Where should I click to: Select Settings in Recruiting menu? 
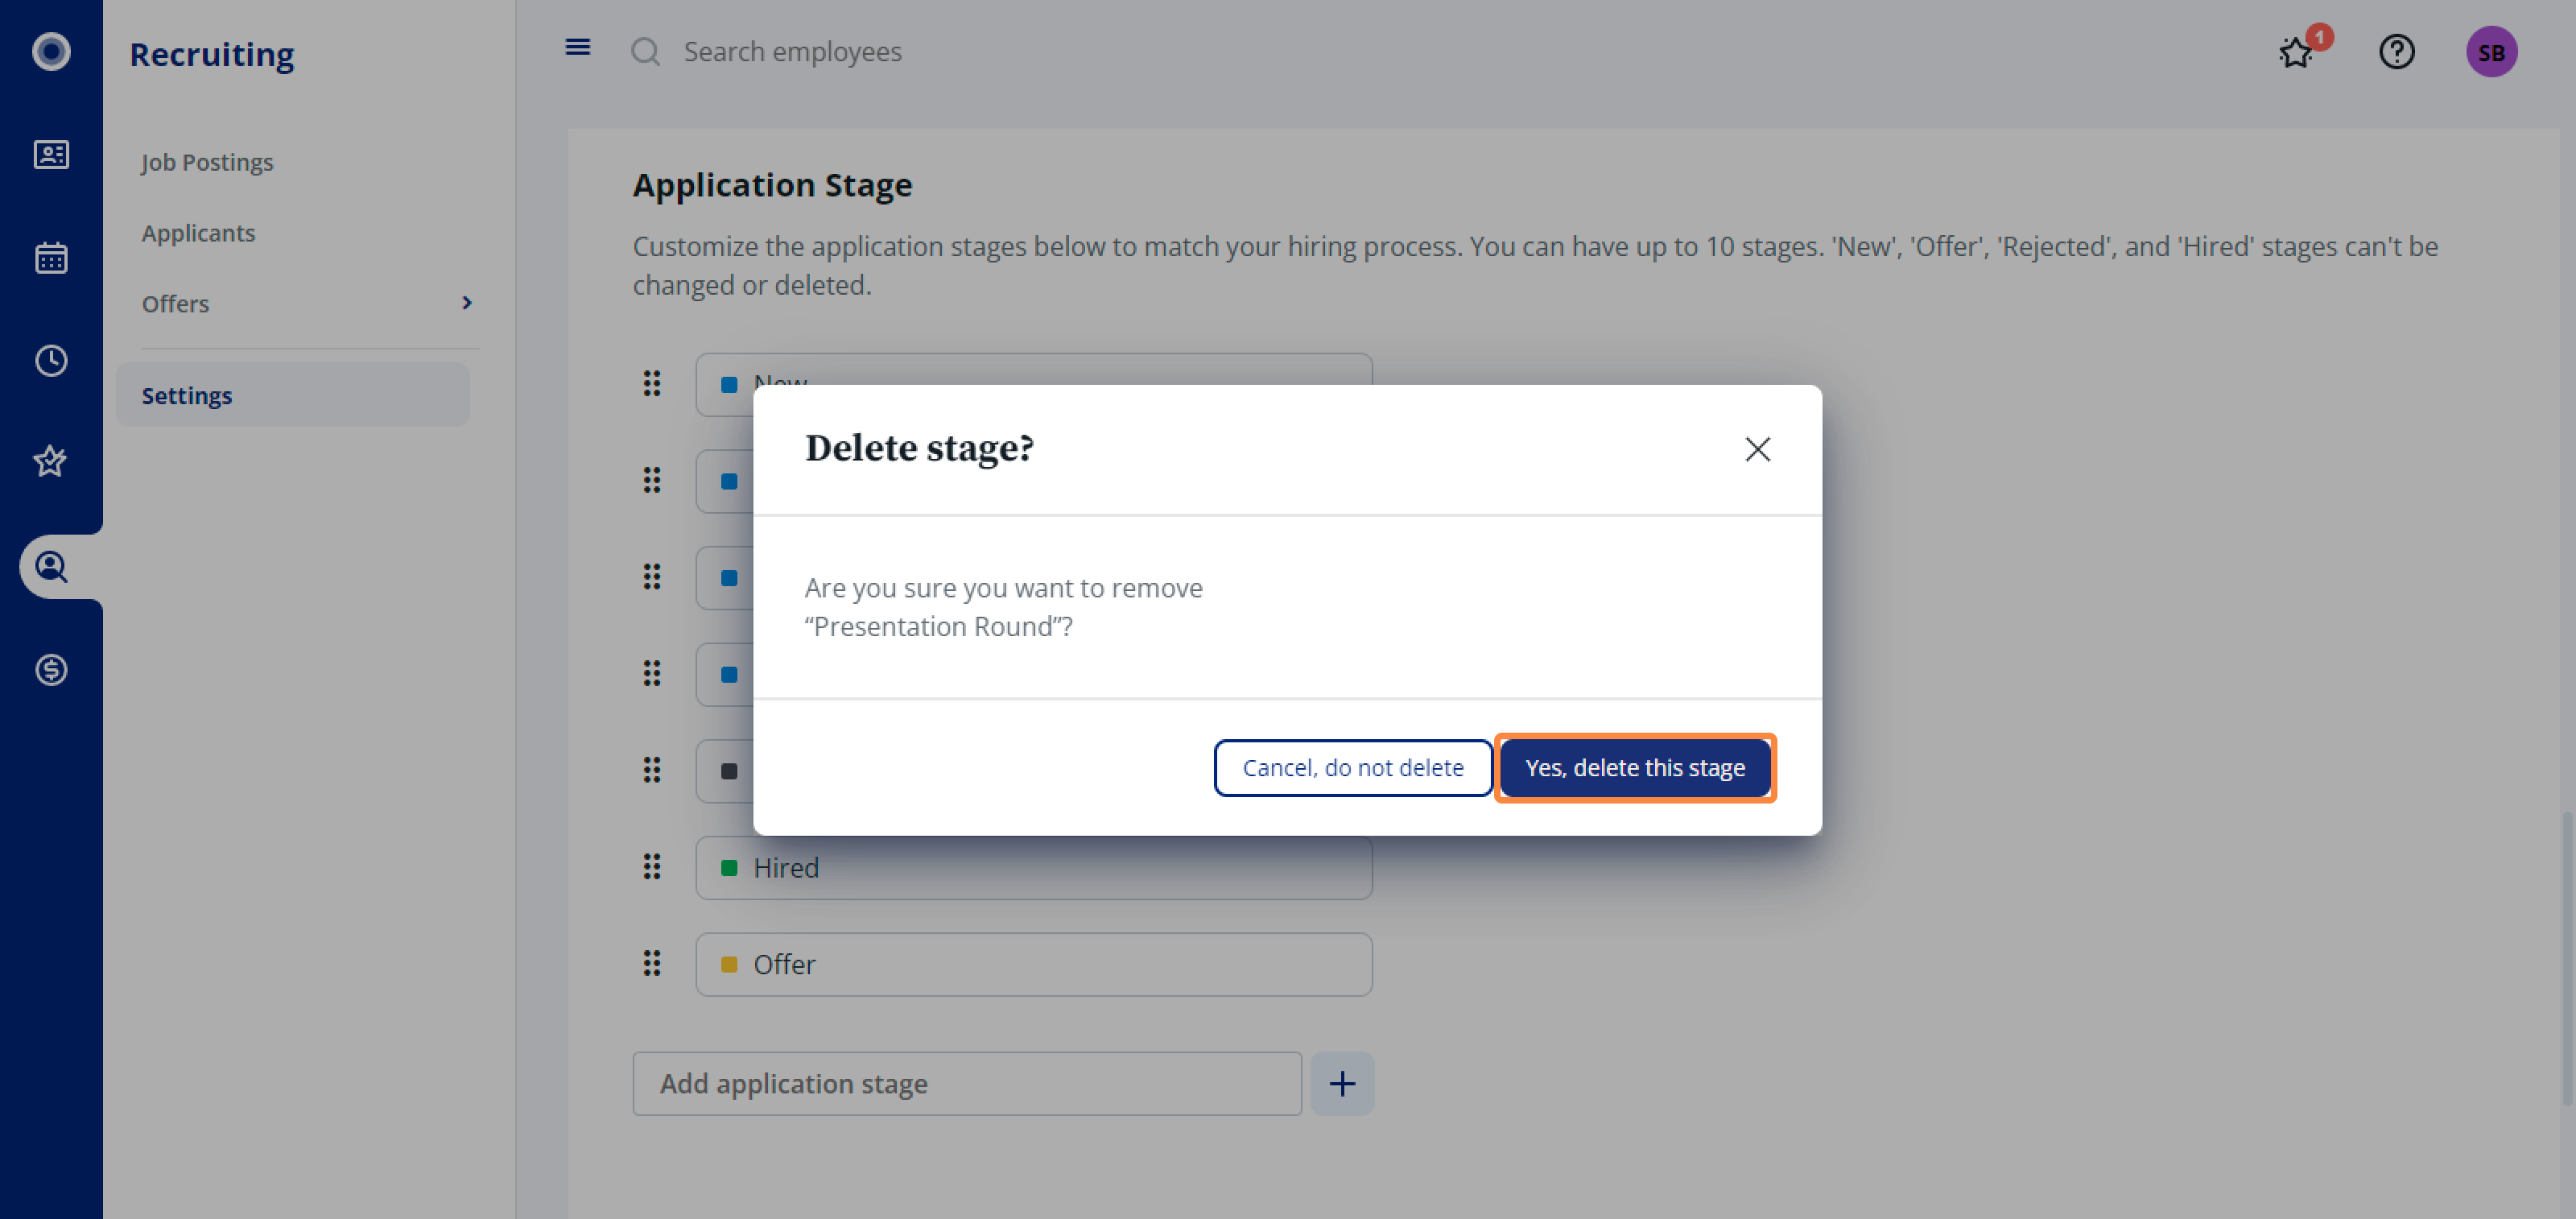pyautogui.click(x=293, y=395)
